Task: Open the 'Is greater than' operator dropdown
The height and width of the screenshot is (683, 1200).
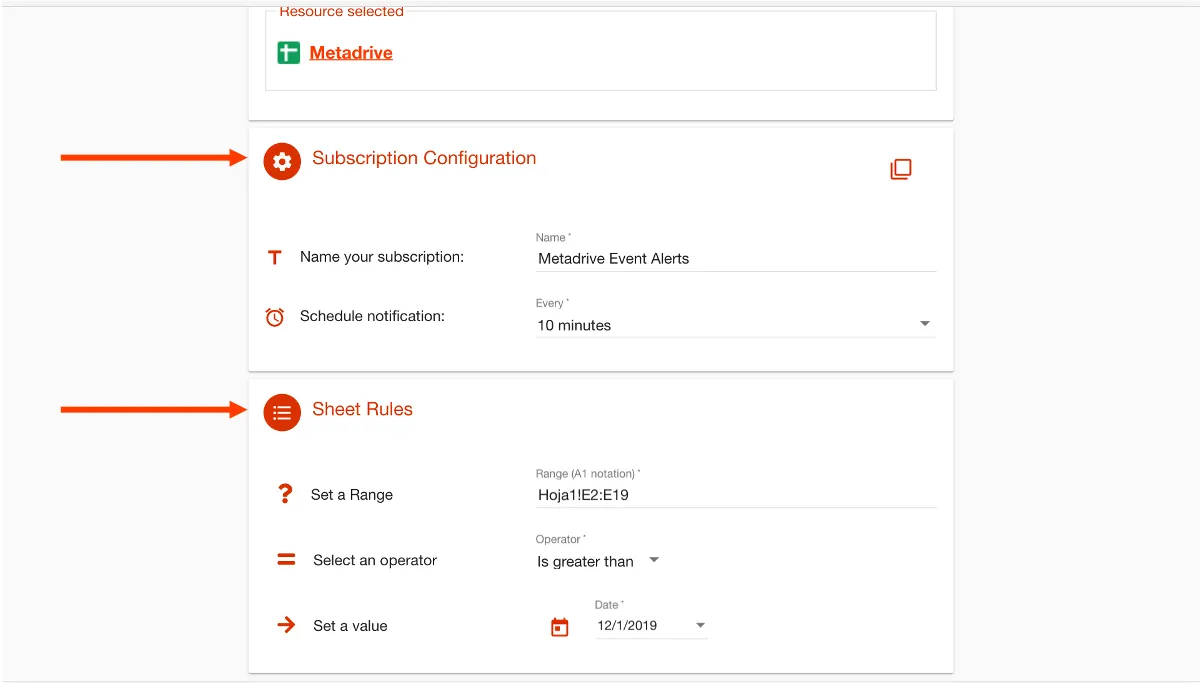Action: (599, 561)
